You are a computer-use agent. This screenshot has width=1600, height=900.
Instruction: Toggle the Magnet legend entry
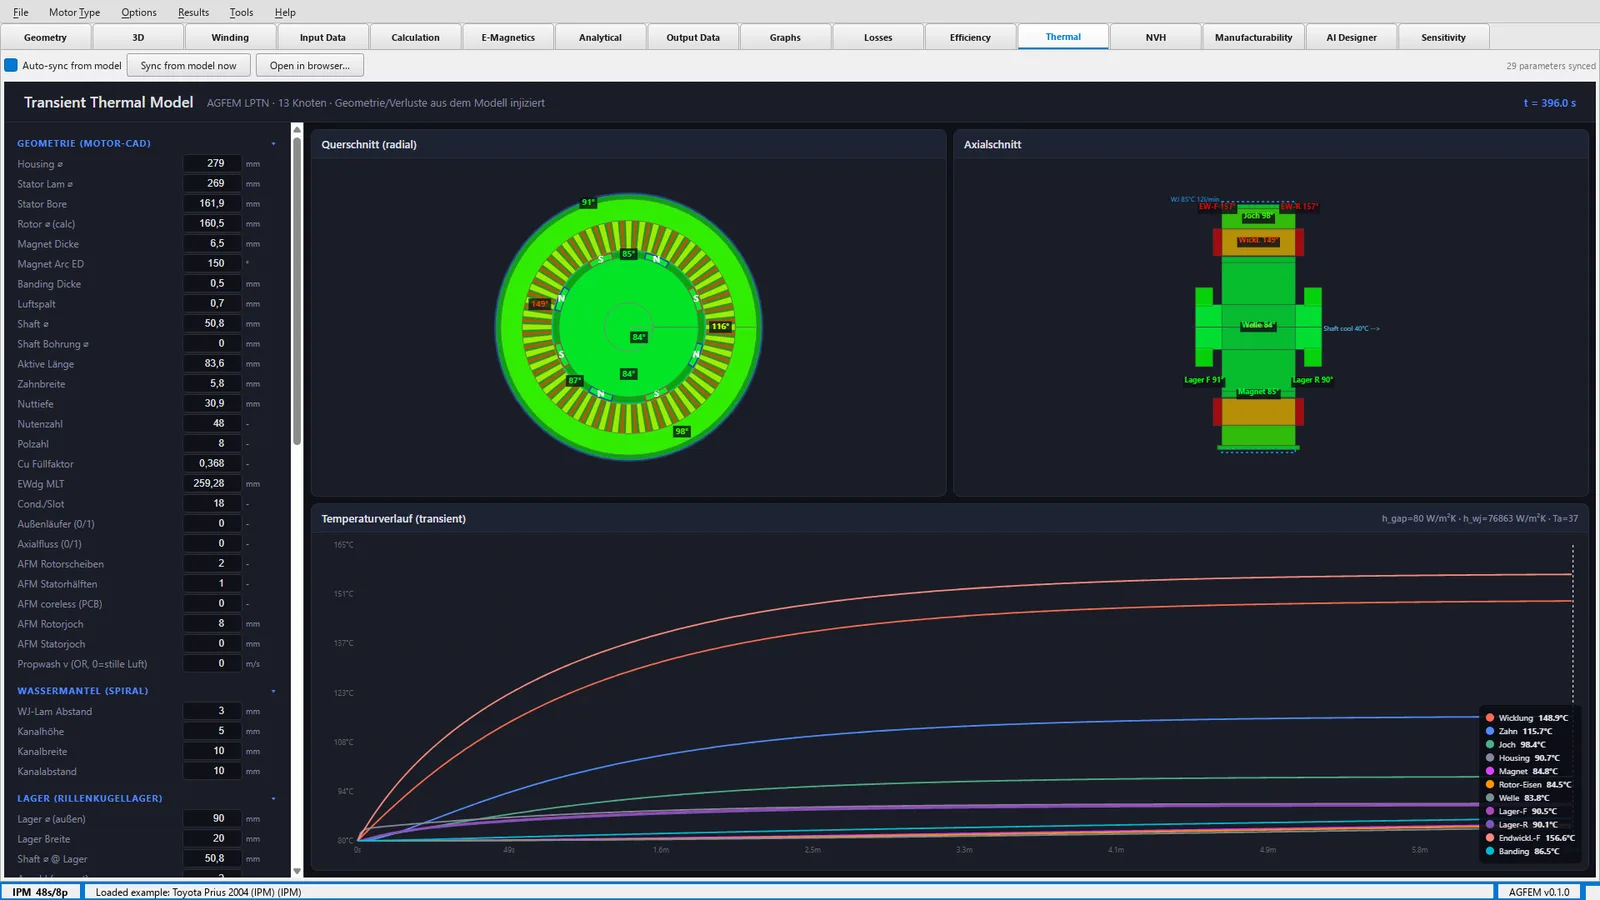1522,771
